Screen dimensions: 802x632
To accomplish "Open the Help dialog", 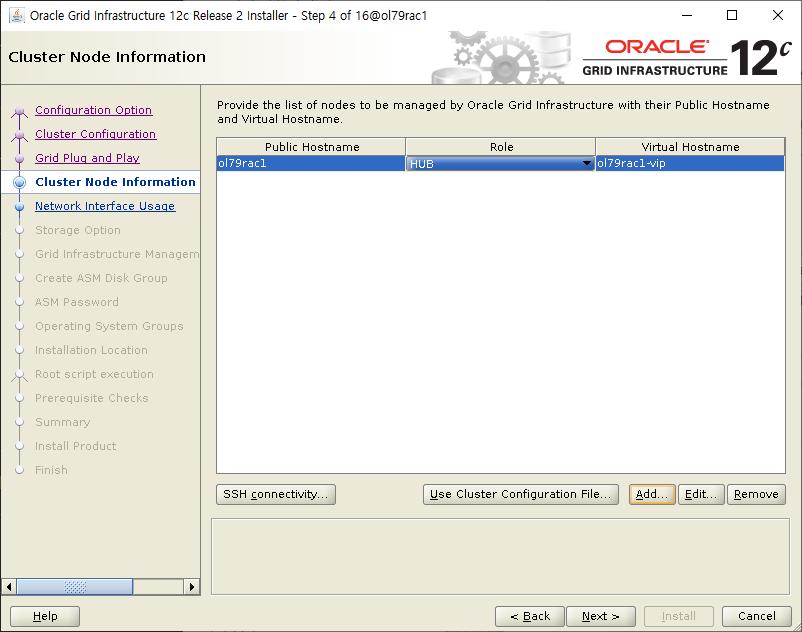I will click(45, 616).
